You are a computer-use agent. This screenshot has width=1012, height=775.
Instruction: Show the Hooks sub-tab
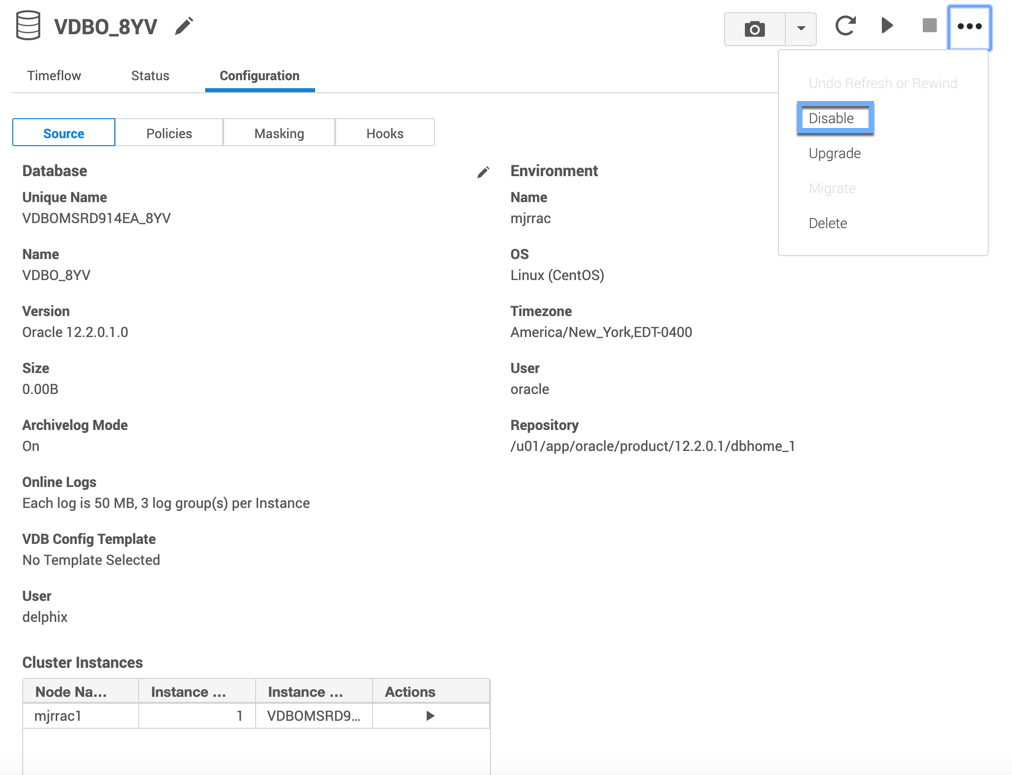pyautogui.click(x=385, y=133)
